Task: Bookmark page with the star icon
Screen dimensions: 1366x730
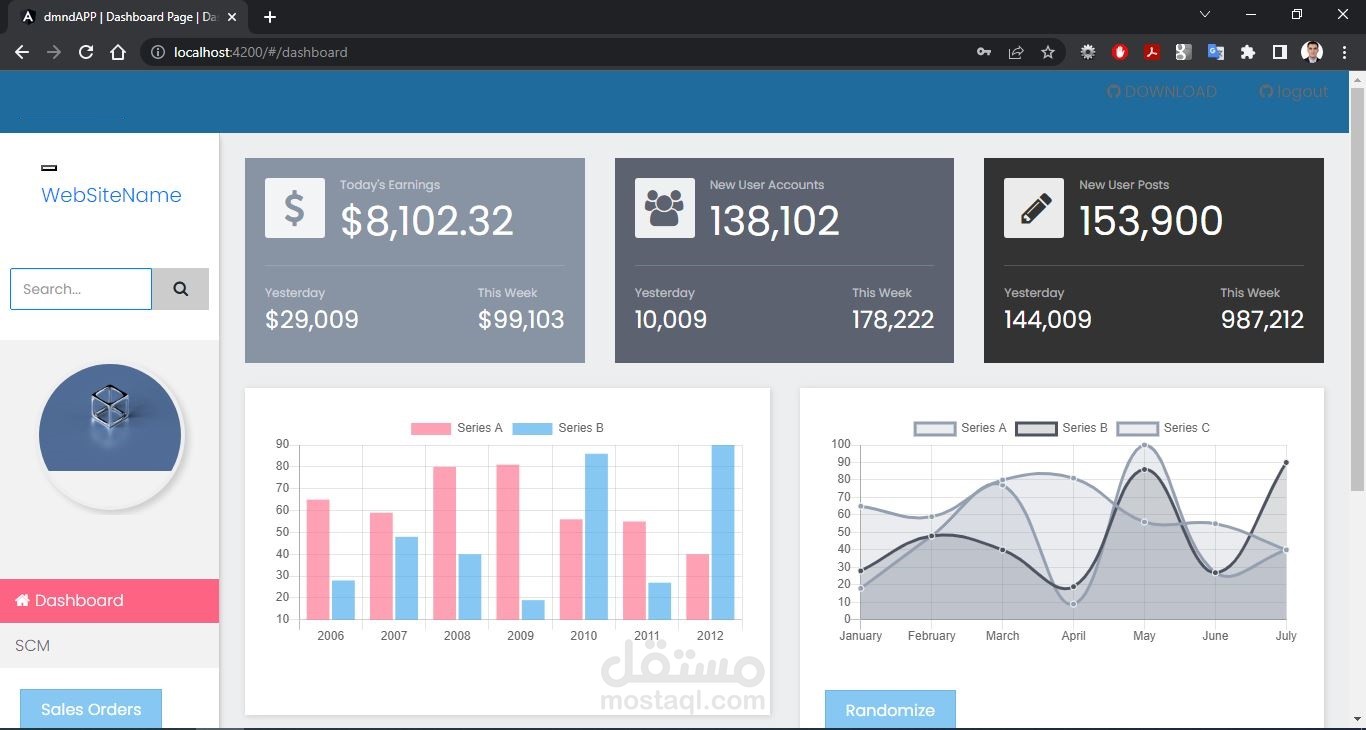Action: pyautogui.click(x=1048, y=52)
